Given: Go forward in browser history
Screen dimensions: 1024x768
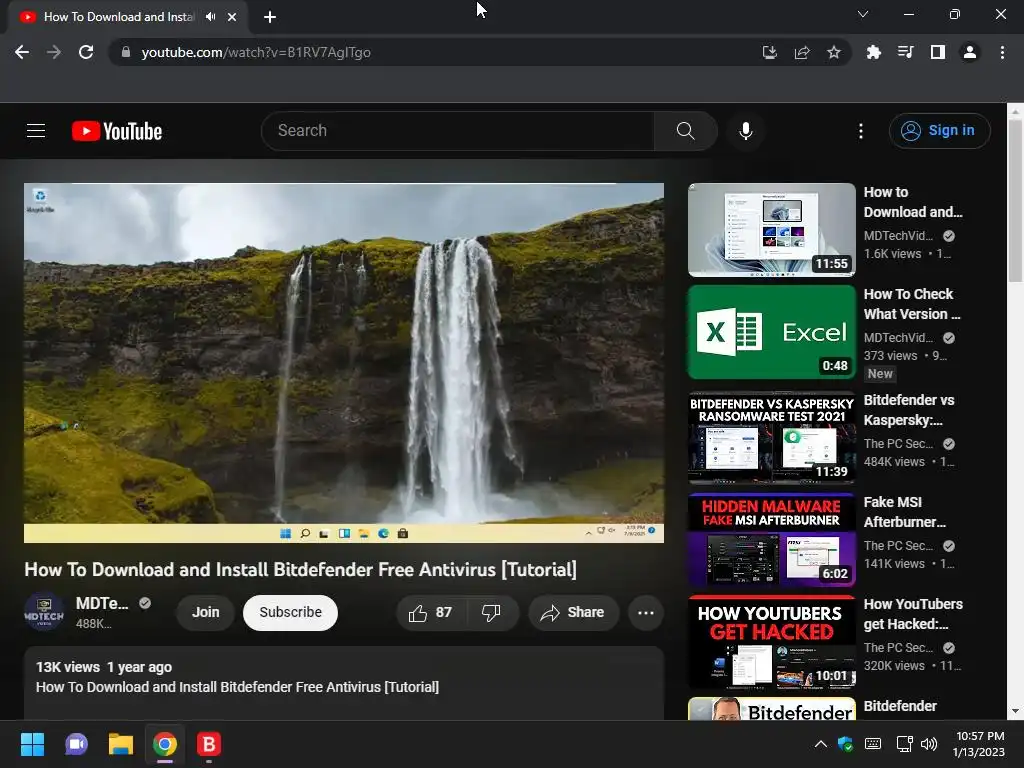Looking at the screenshot, I should 54,52.
